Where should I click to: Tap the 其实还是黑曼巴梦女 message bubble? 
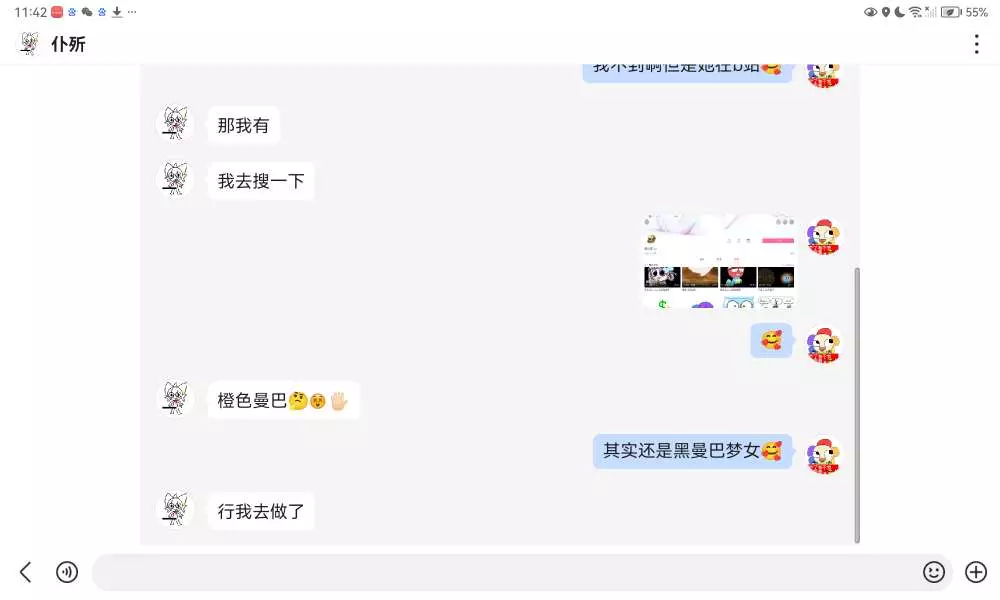[692, 451]
